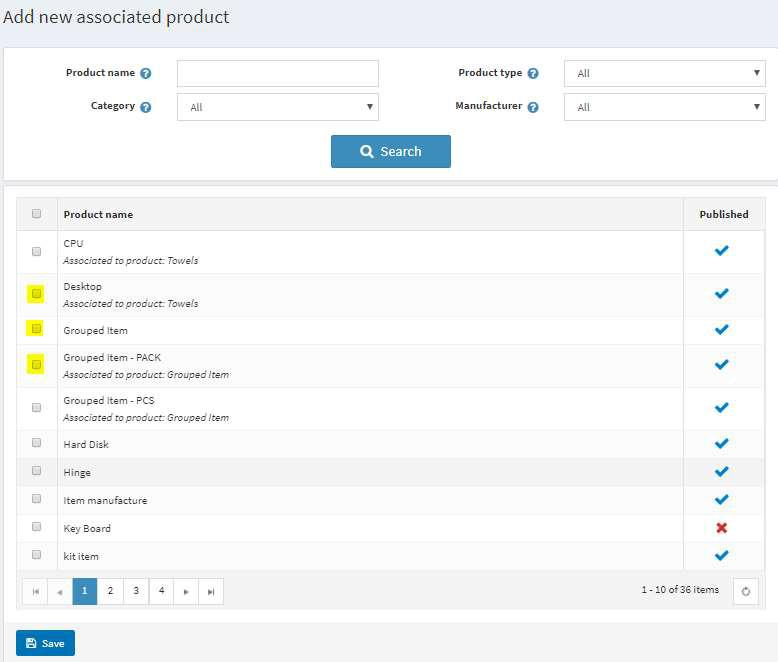The image size is (778, 662).
Task: Click the Search button
Action: tap(391, 151)
